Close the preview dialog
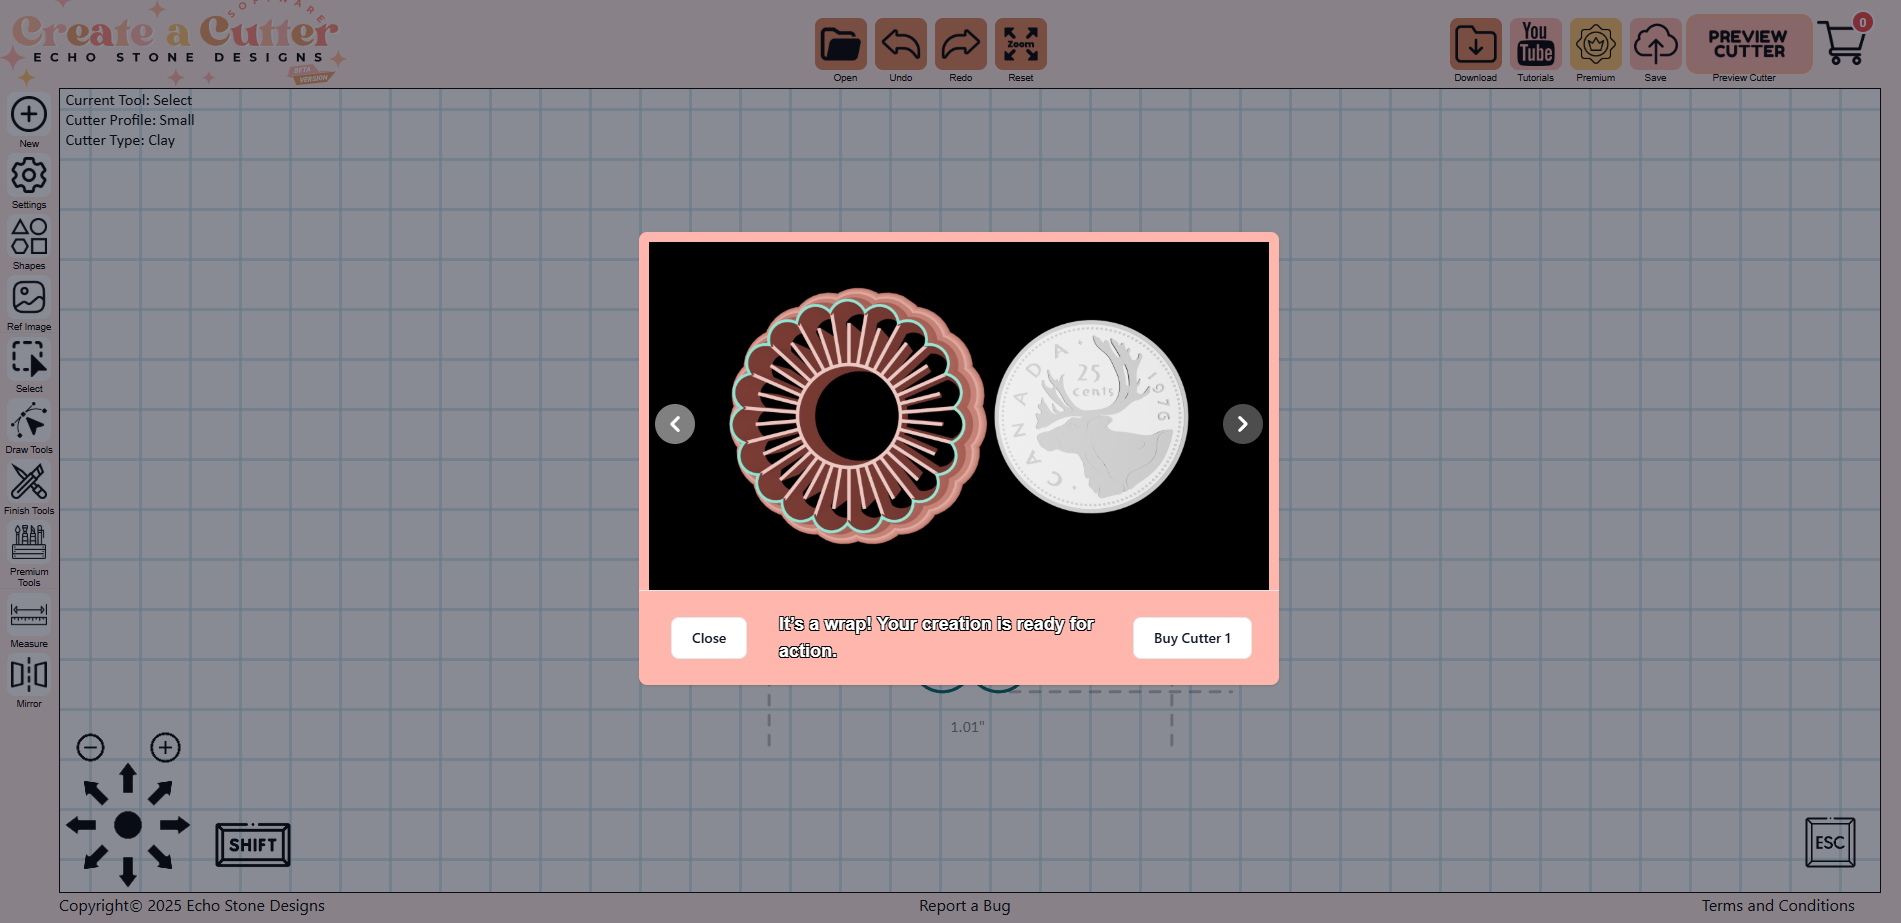Viewport: 1901px width, 923px height. (x=708, y=638)
